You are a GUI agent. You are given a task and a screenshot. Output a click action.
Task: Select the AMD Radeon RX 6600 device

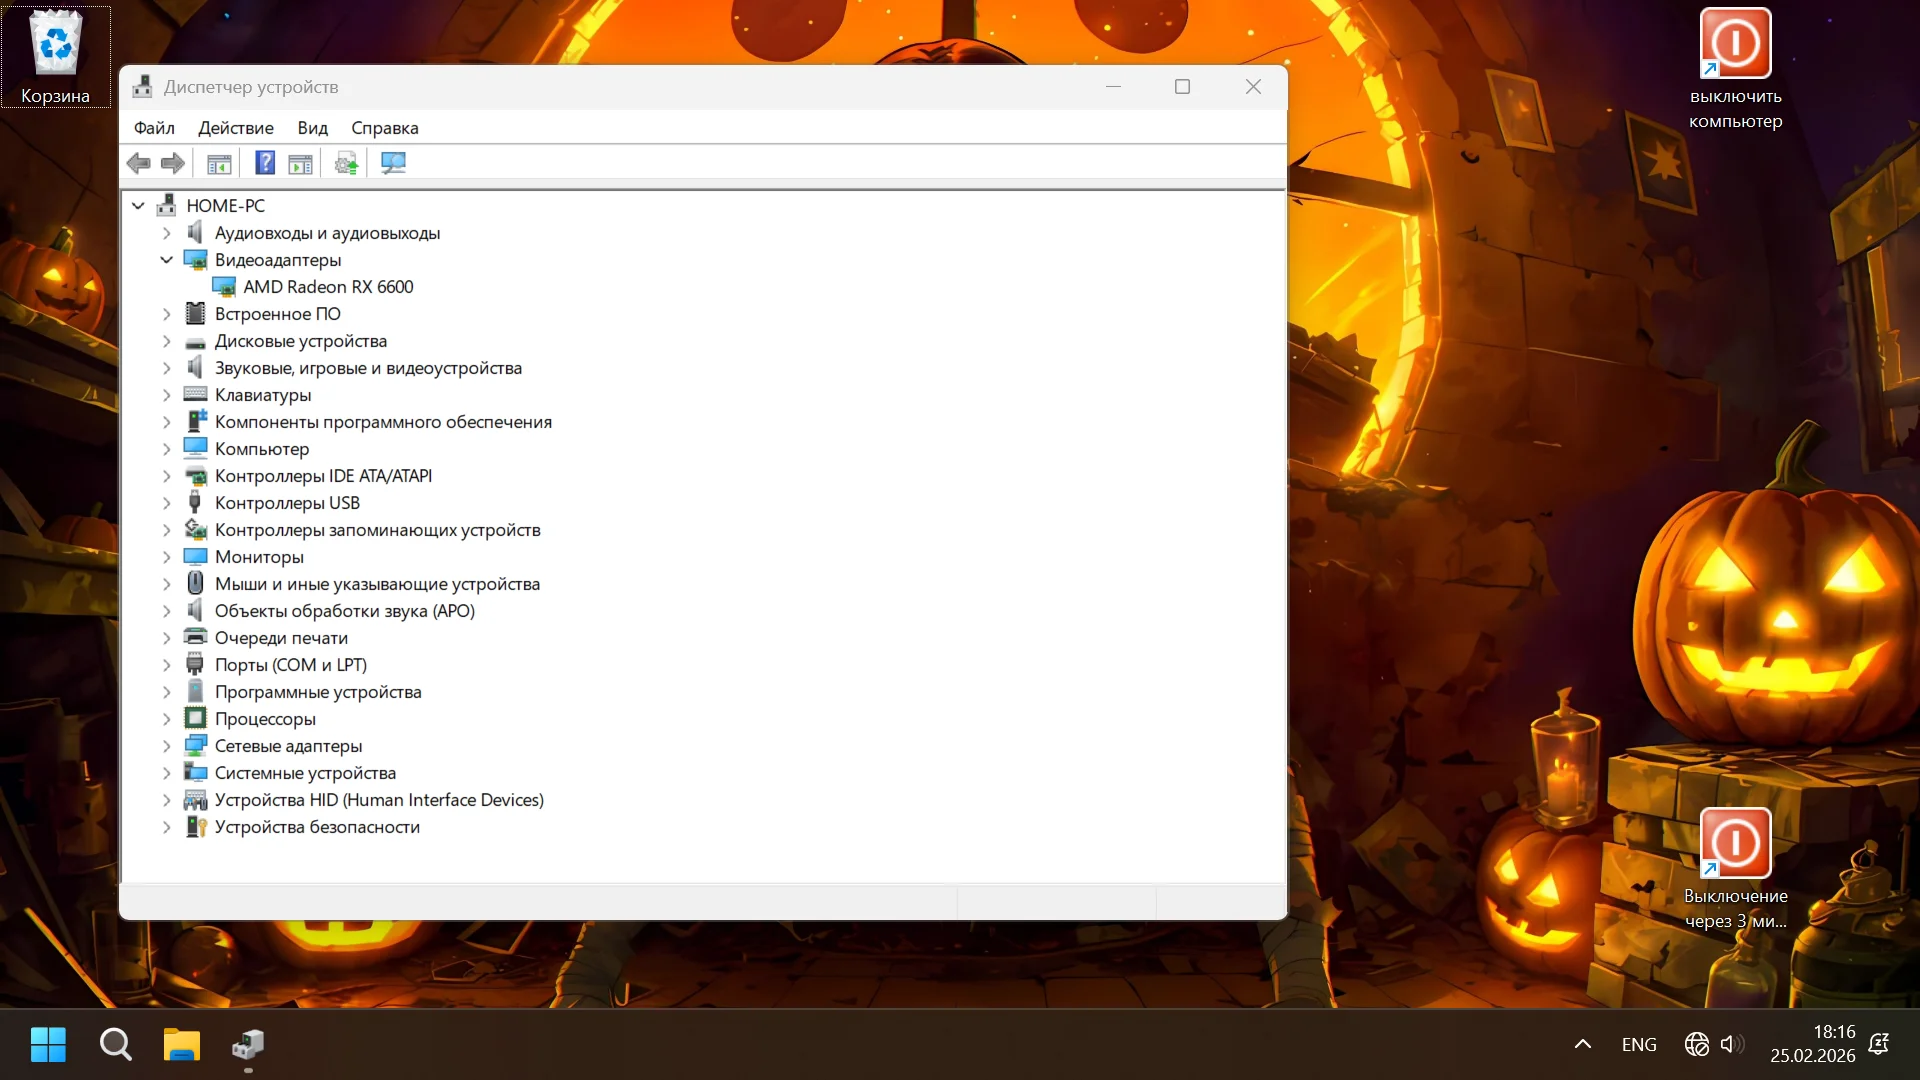[328, 287]
